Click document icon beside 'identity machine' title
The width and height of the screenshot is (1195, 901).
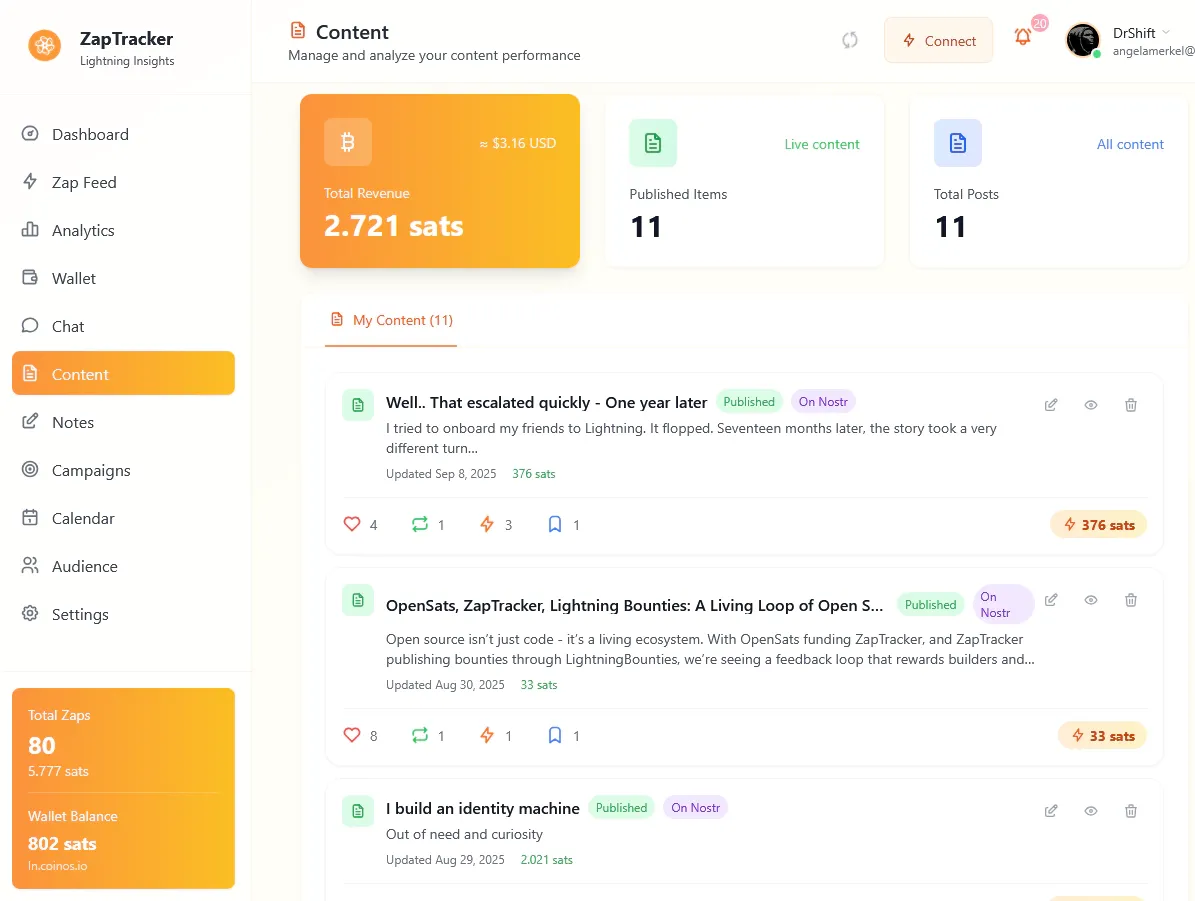(358, 812)
